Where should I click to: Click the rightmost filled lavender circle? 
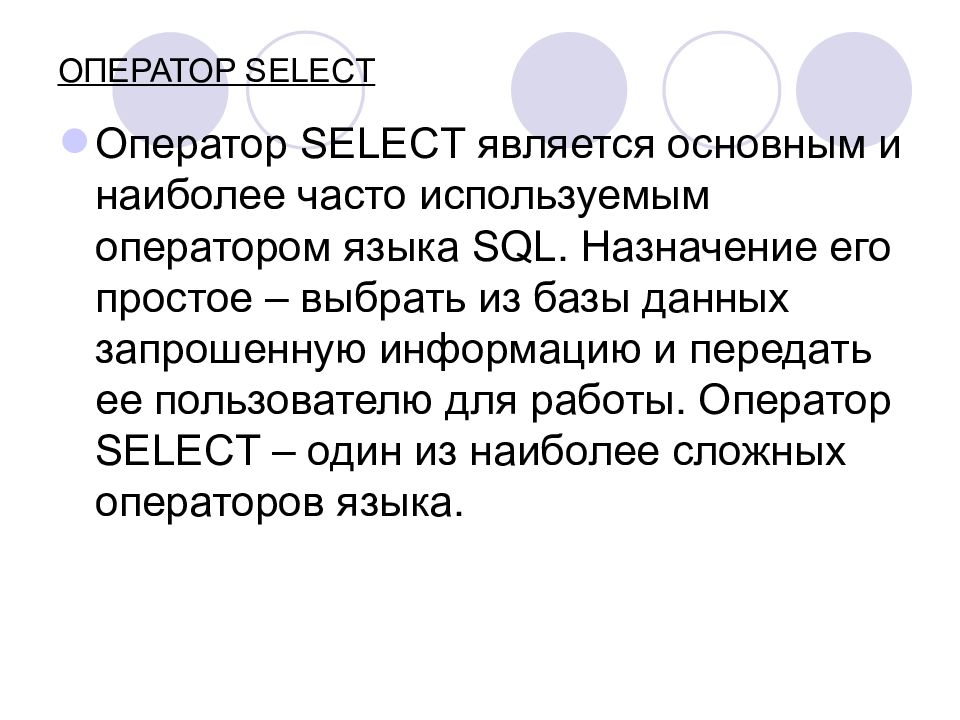coord(854,90)
